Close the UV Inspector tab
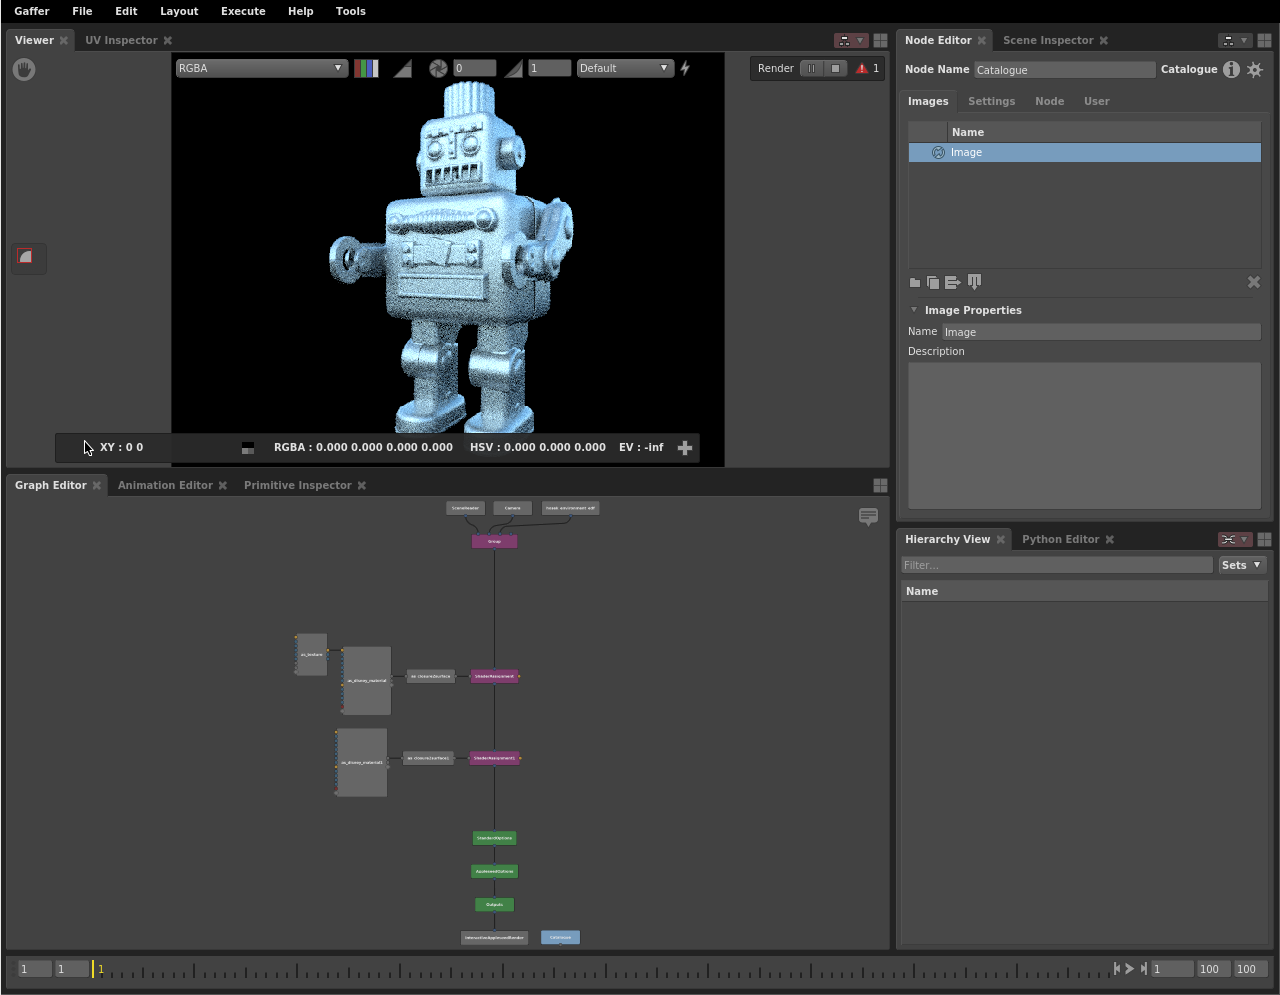1280x995 pixels. click(x=168, y=40)
